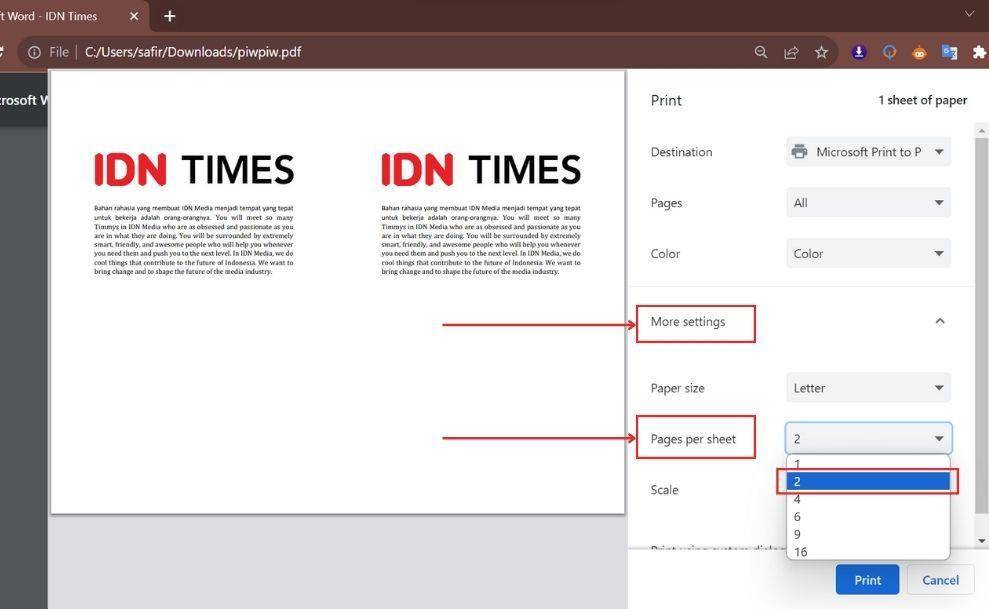
Task: Click the scrollbar up arrow in print panel
Action: tap(981, 130)
